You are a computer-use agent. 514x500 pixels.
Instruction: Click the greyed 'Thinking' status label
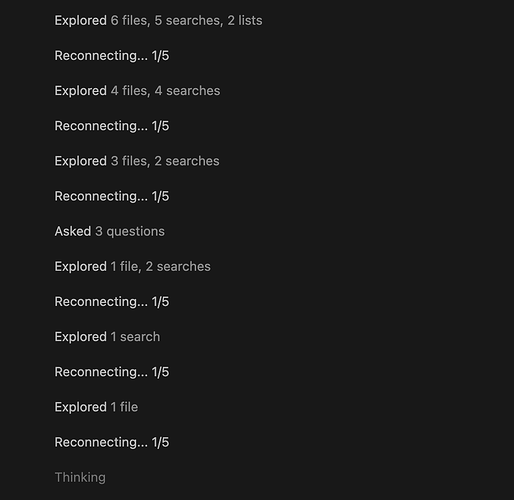pos(80,477)
